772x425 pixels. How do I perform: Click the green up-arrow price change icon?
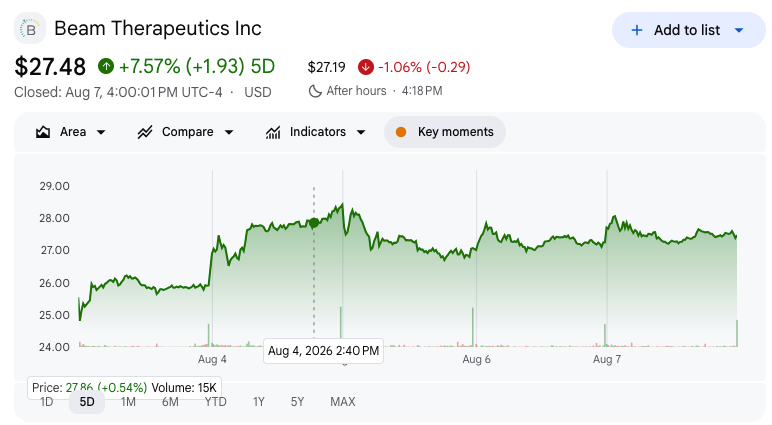106,66
